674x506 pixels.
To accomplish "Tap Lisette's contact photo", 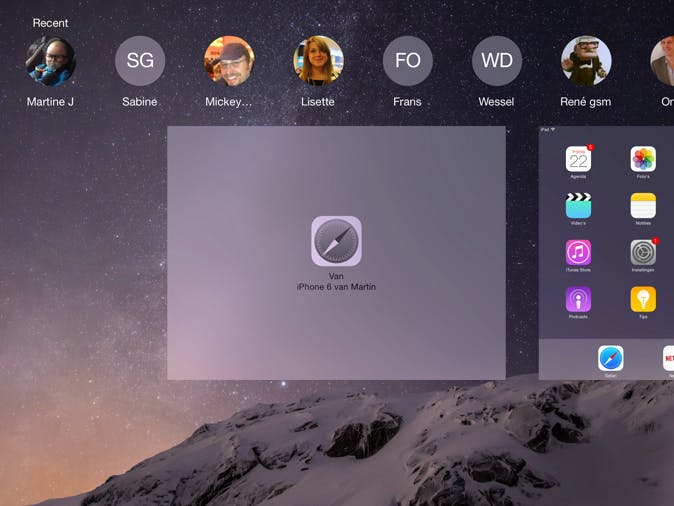I will click(319, 61).
